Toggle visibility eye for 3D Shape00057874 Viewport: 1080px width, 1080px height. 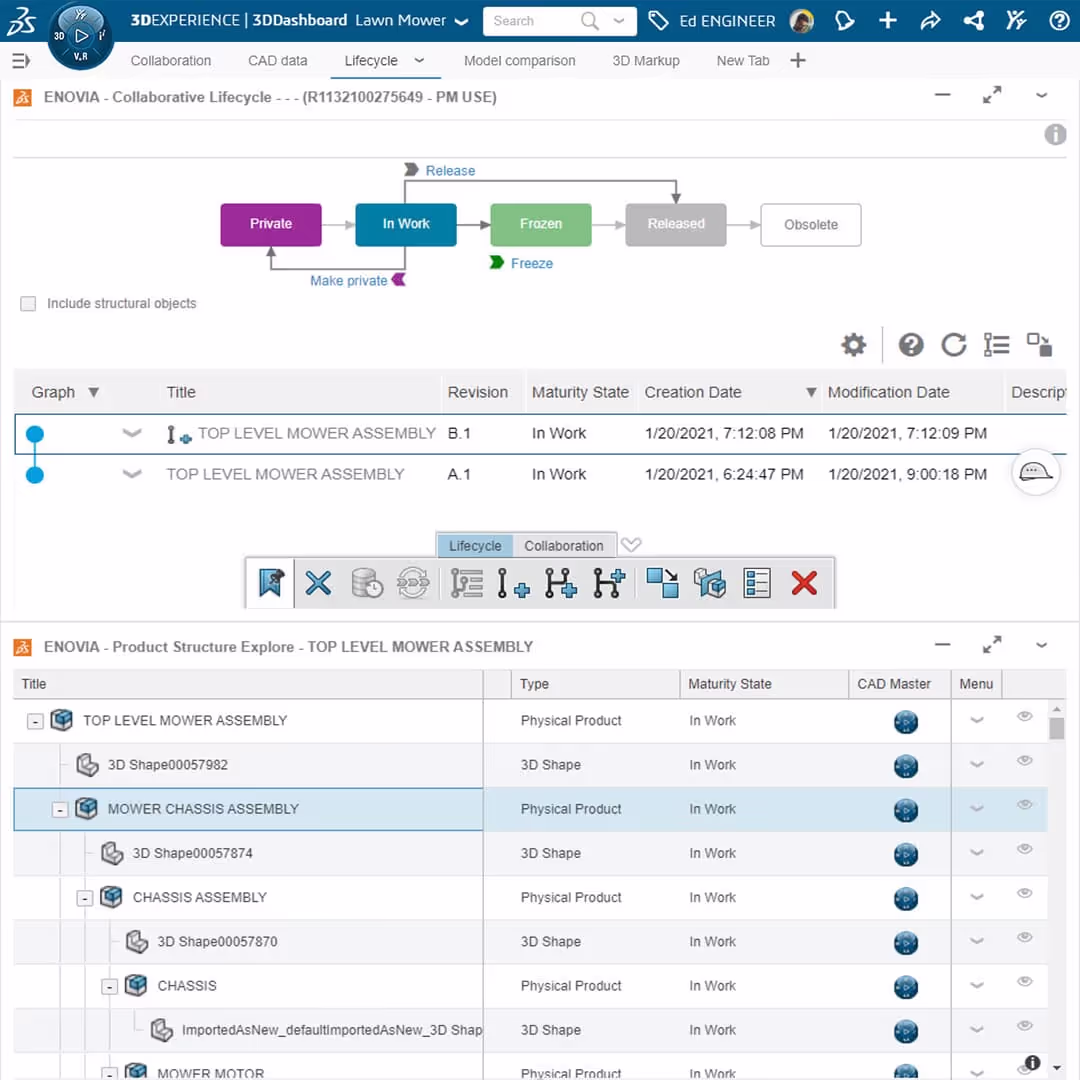click(1024, 849)
